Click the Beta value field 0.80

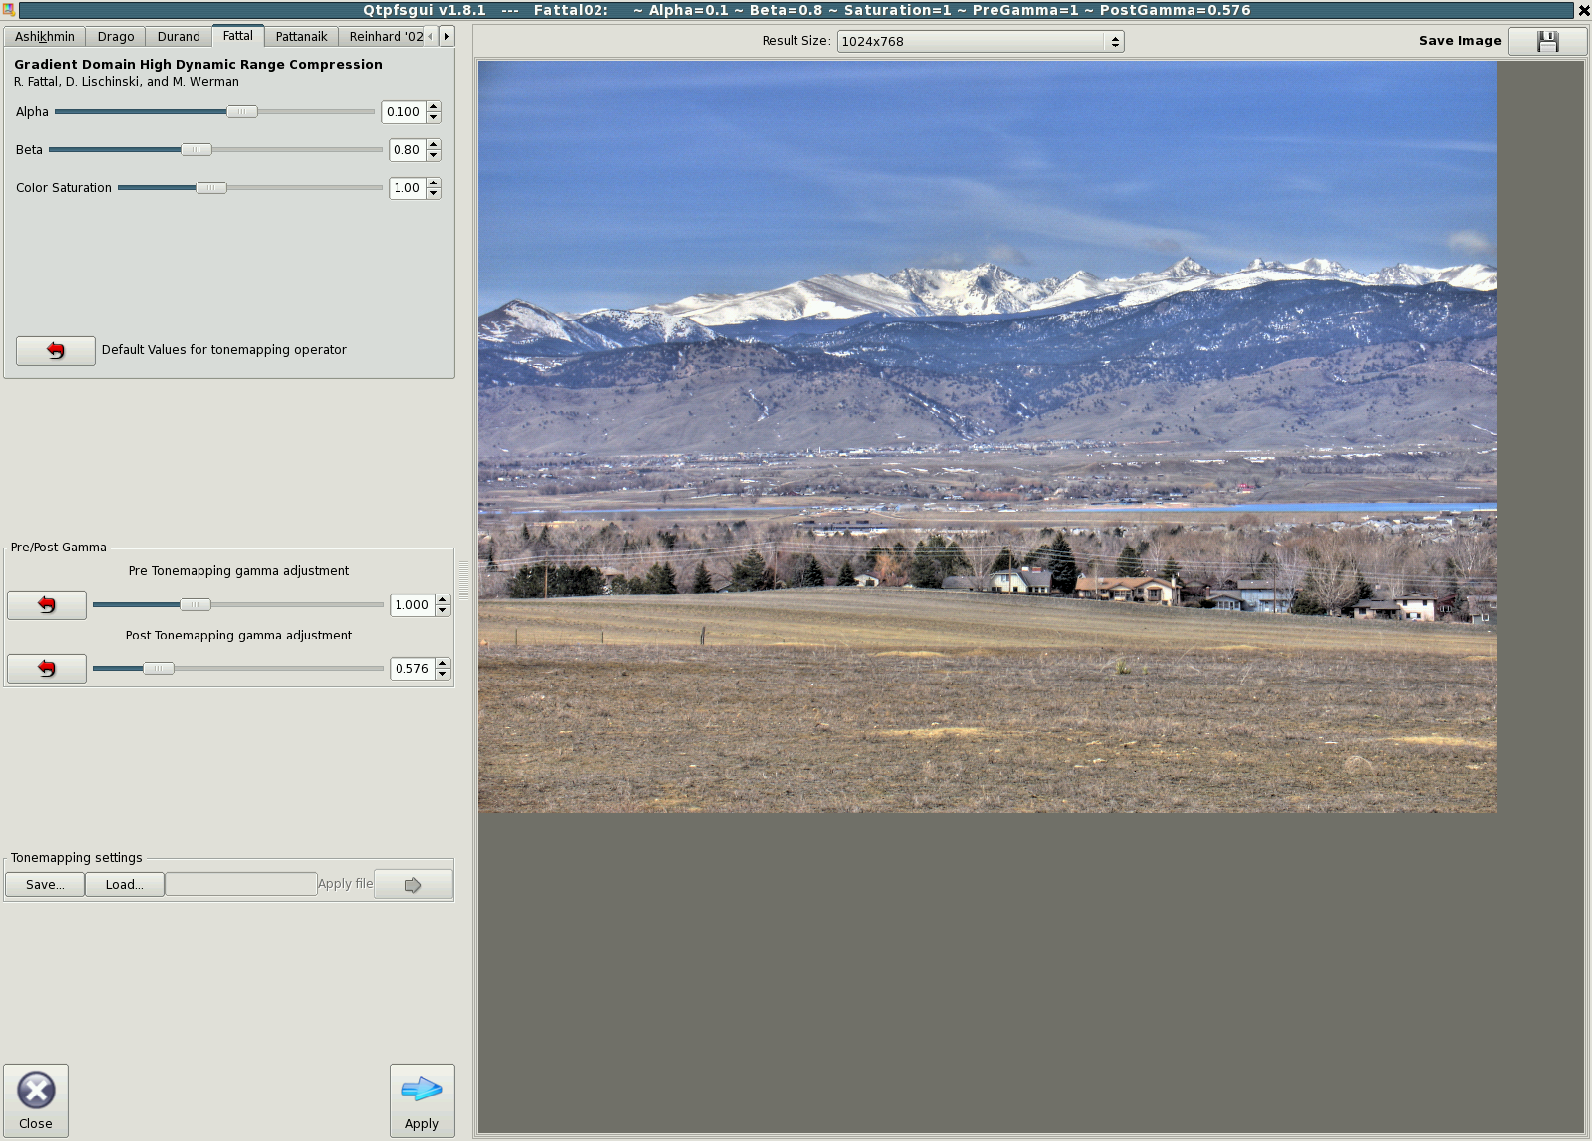pyautogui.click(x=408, y=150)
